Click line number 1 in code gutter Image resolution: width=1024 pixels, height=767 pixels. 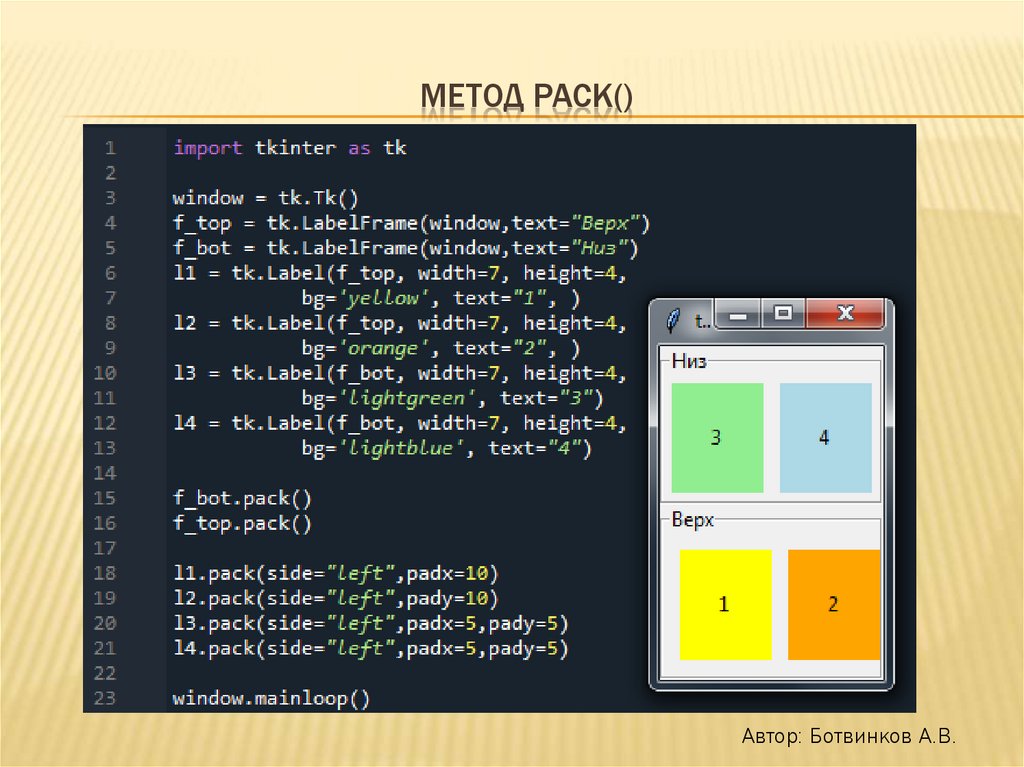tap(110, 148)
